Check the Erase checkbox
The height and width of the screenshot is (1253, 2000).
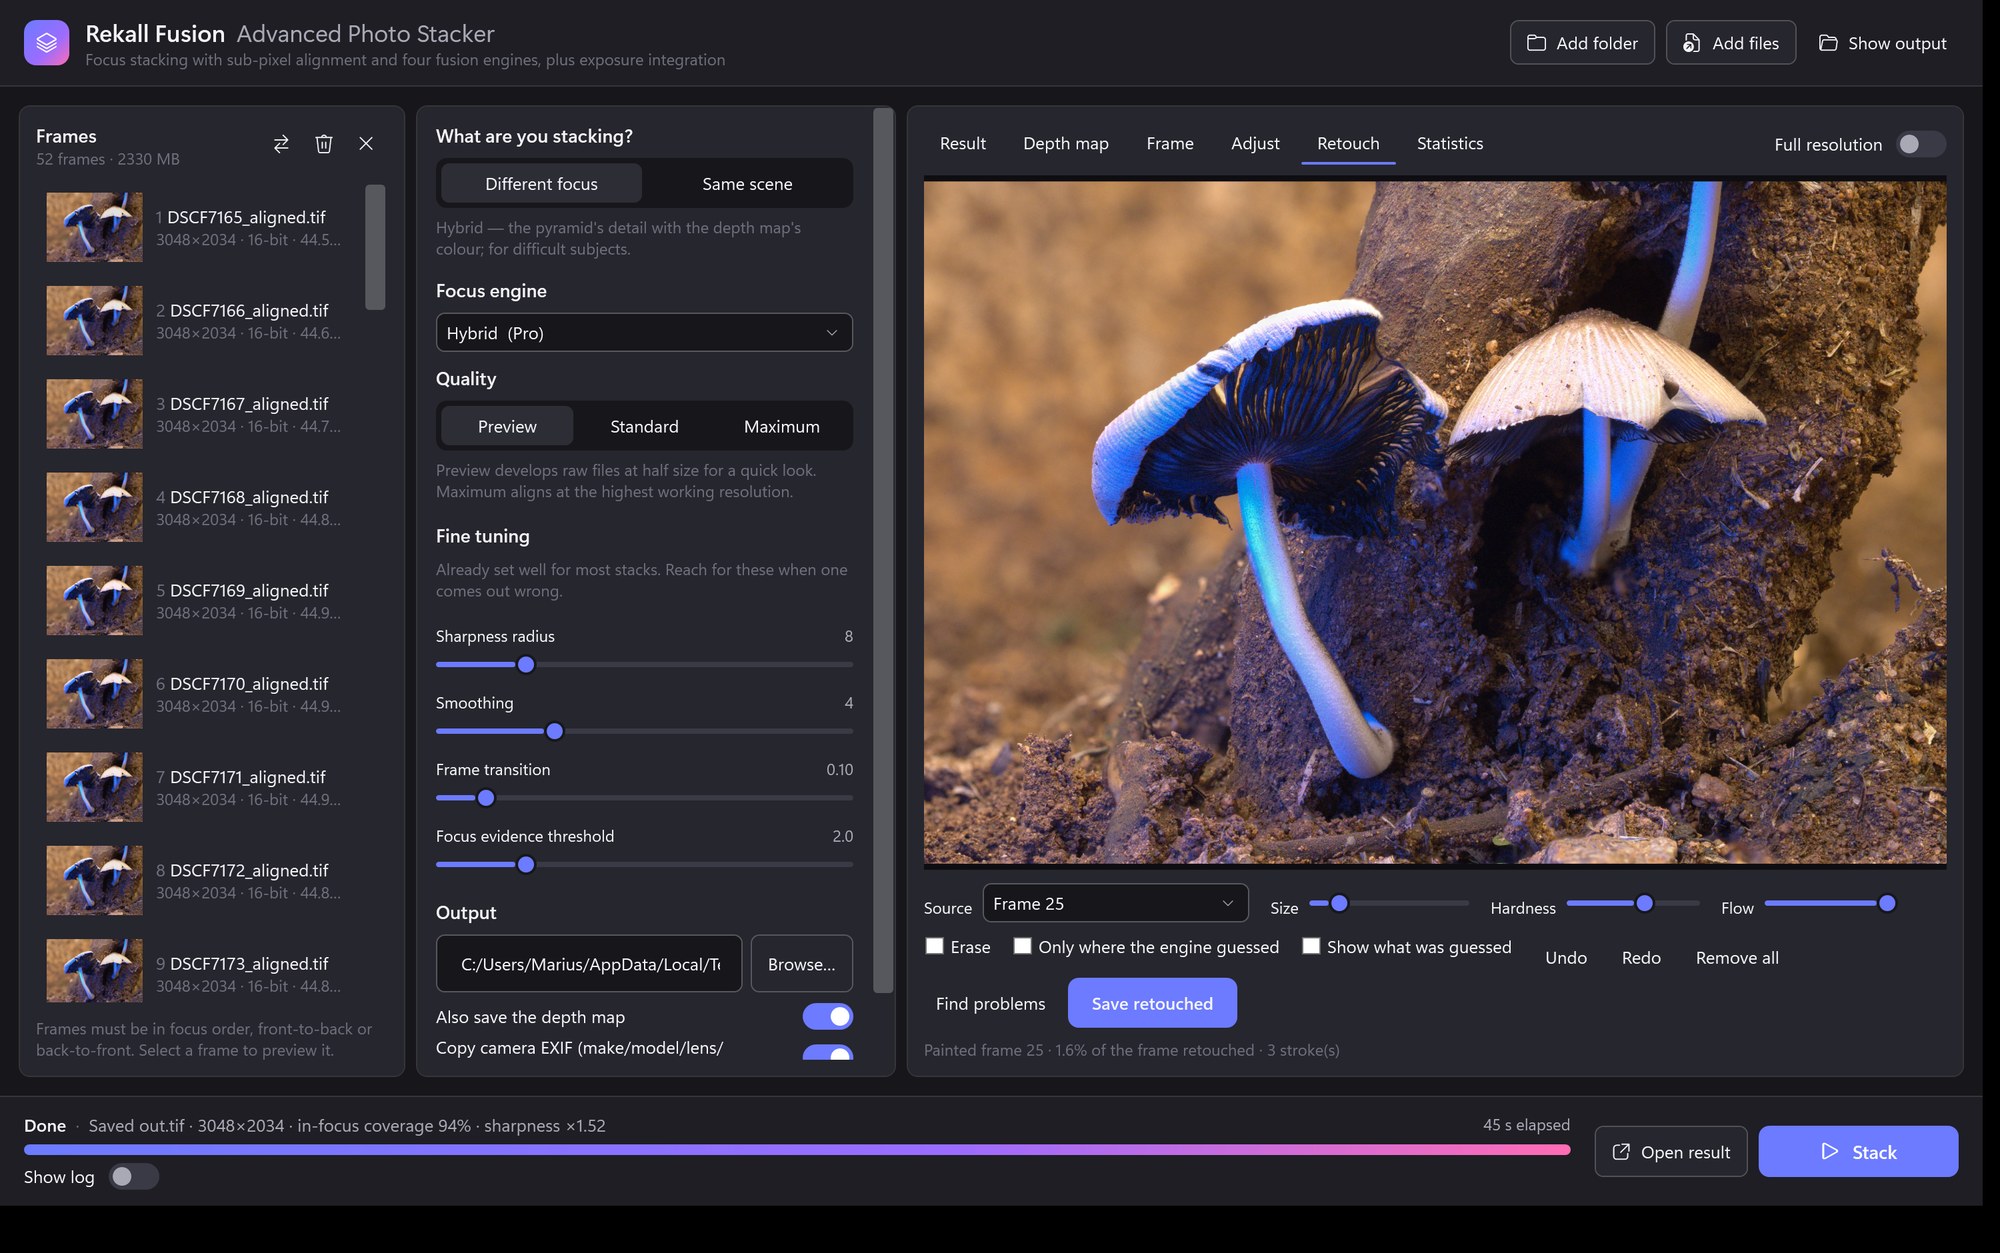point(935,946)
